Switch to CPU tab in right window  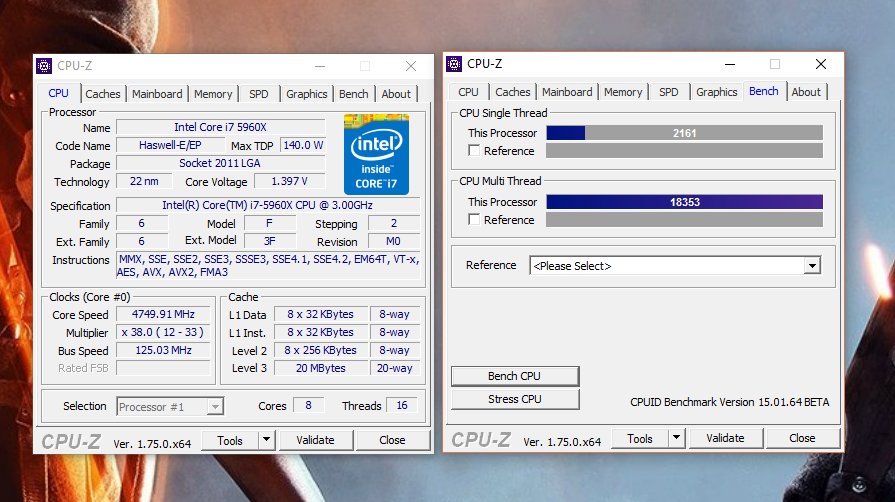(468, 92)
